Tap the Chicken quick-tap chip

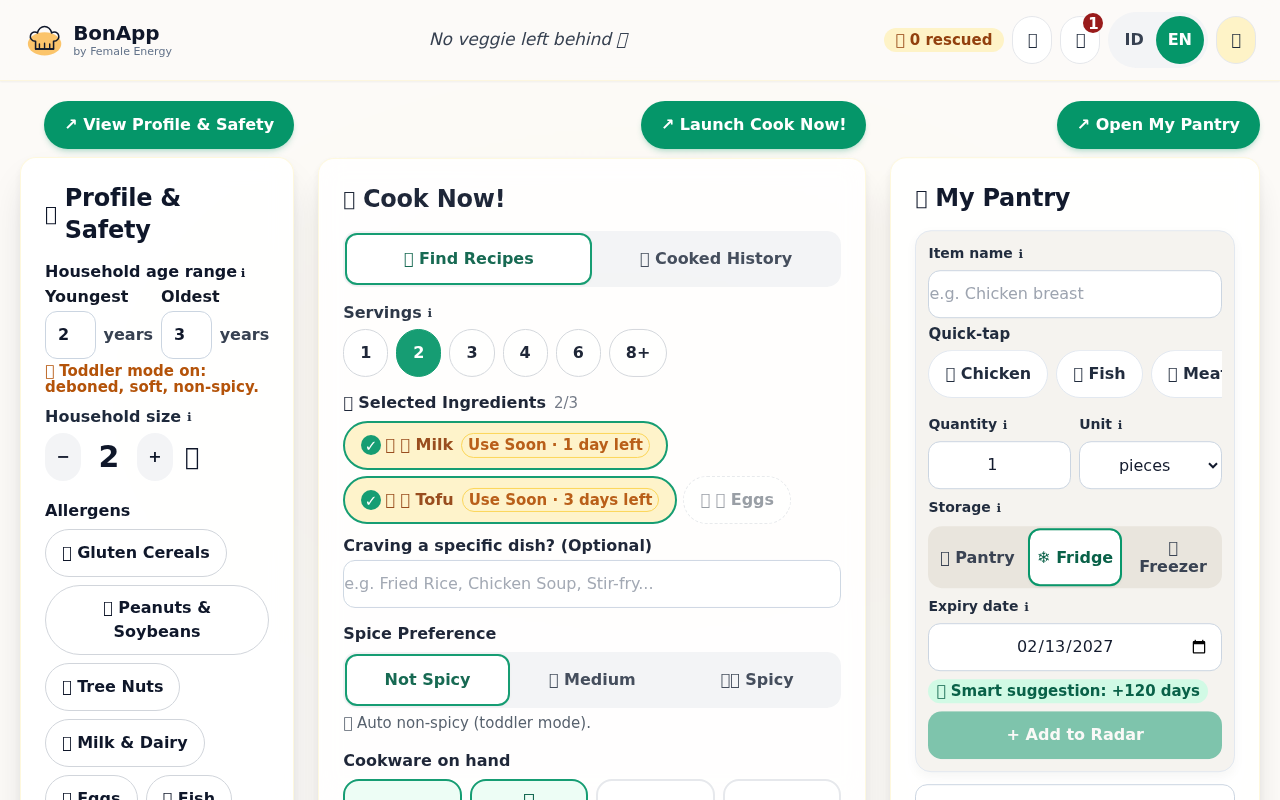988,374
